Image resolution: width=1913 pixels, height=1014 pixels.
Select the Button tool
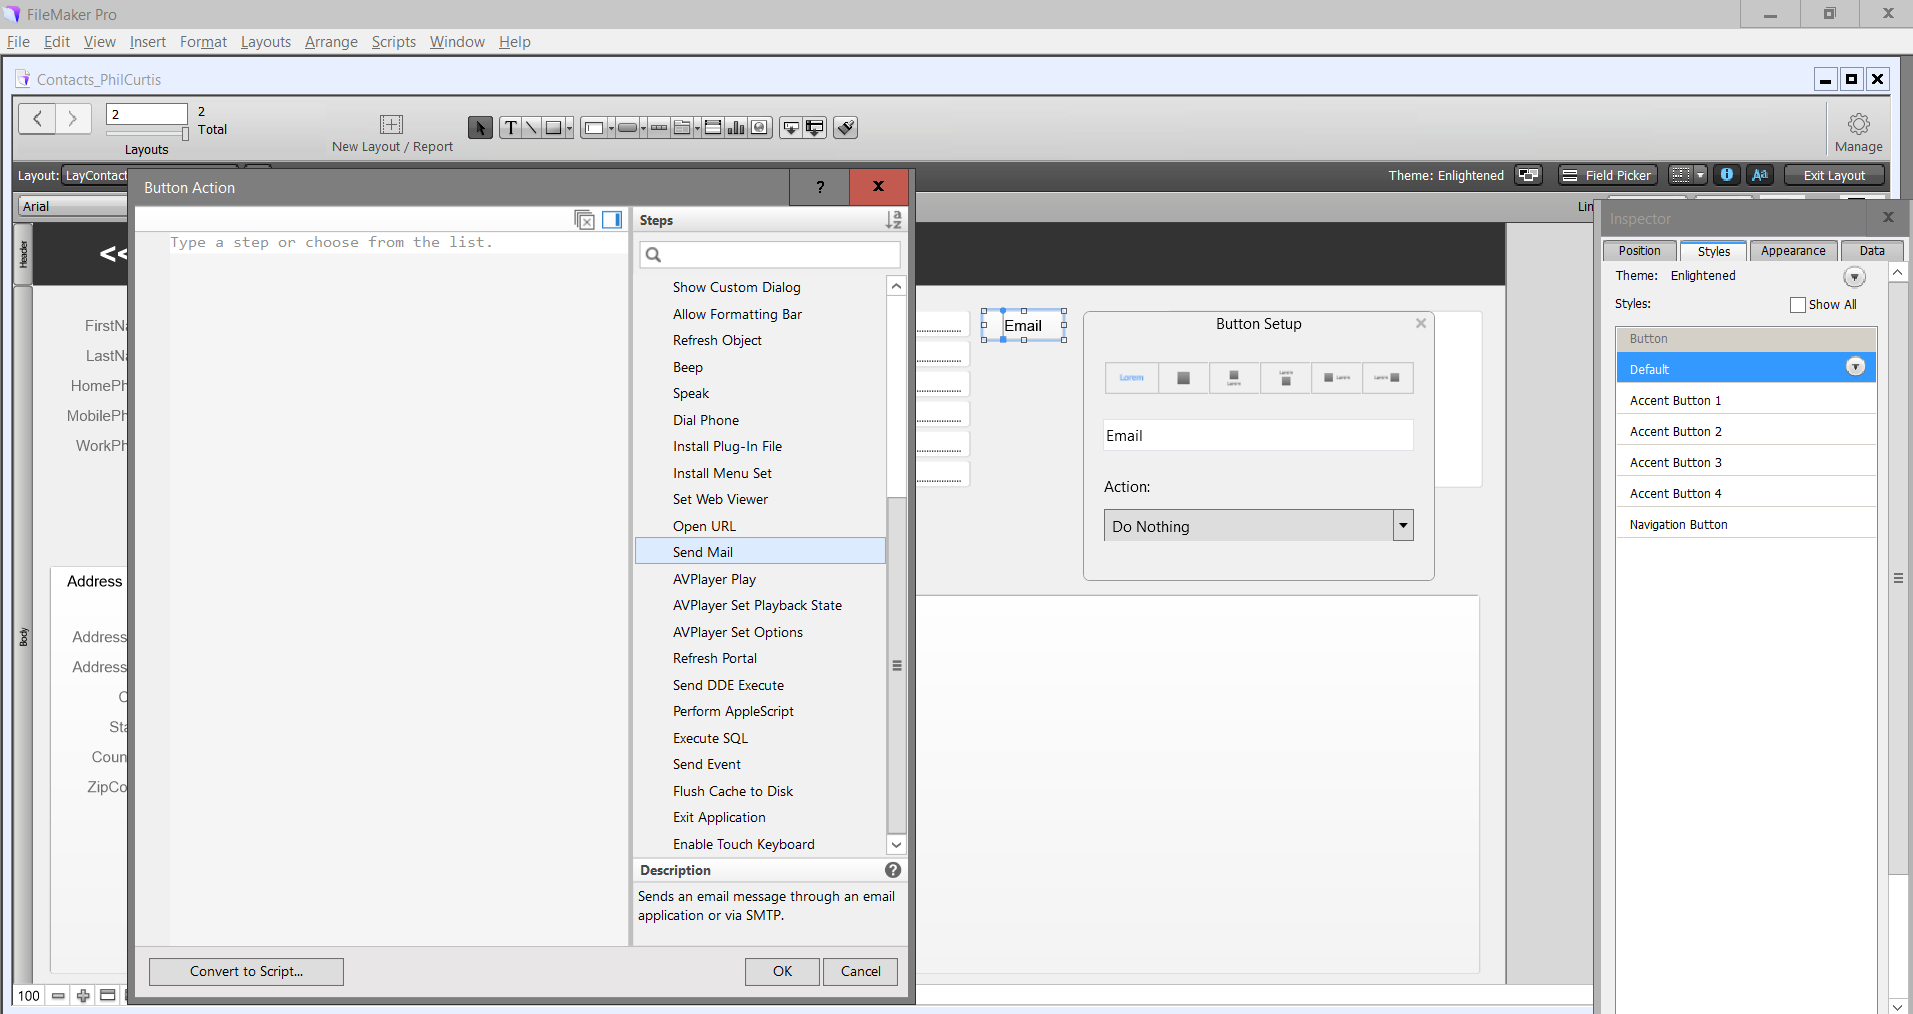(627, 127)
